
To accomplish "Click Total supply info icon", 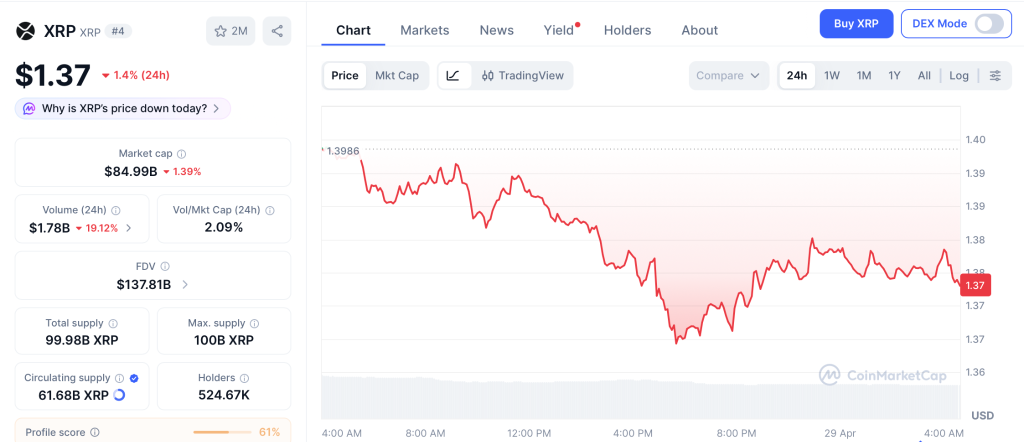I will [113, 324].
